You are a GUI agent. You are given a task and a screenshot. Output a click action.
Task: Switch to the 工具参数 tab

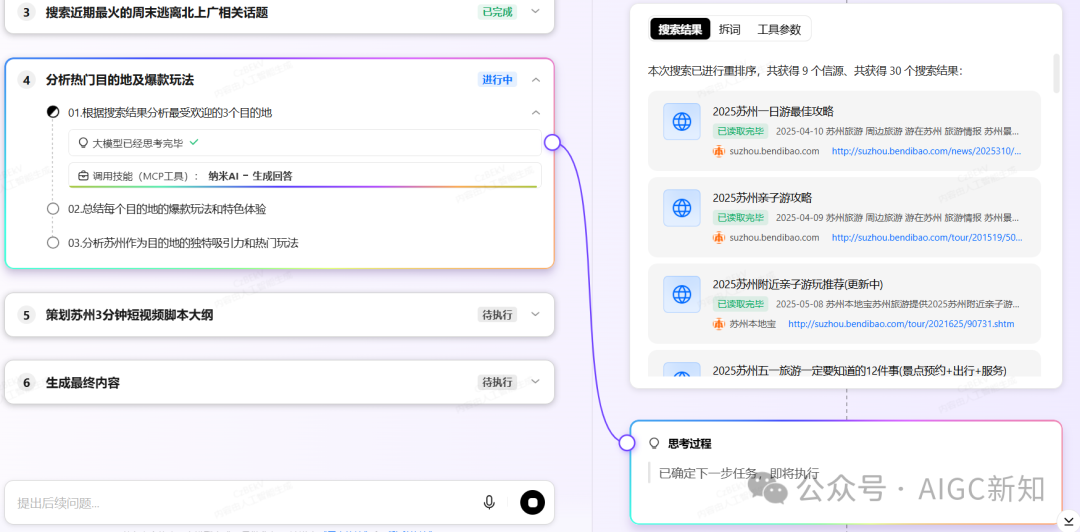coord(779,29)
